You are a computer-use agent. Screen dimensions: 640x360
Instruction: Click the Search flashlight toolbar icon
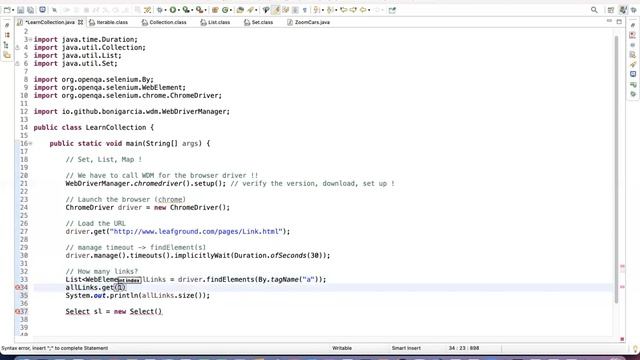tap(251, 10)
